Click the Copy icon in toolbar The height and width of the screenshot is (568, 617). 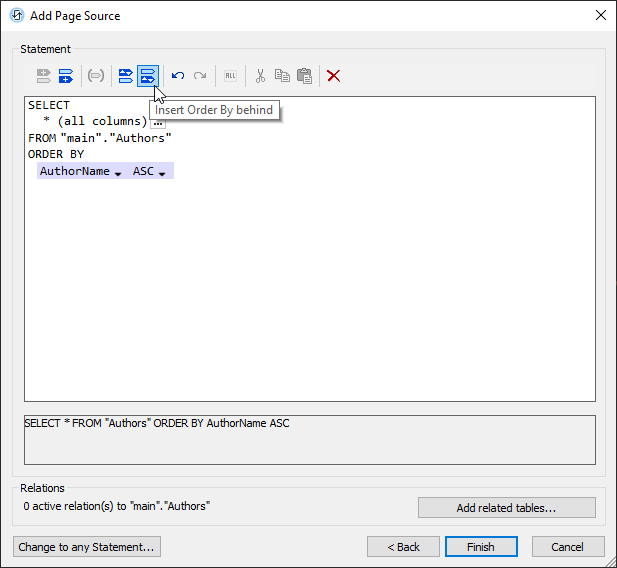click(282, 76)
